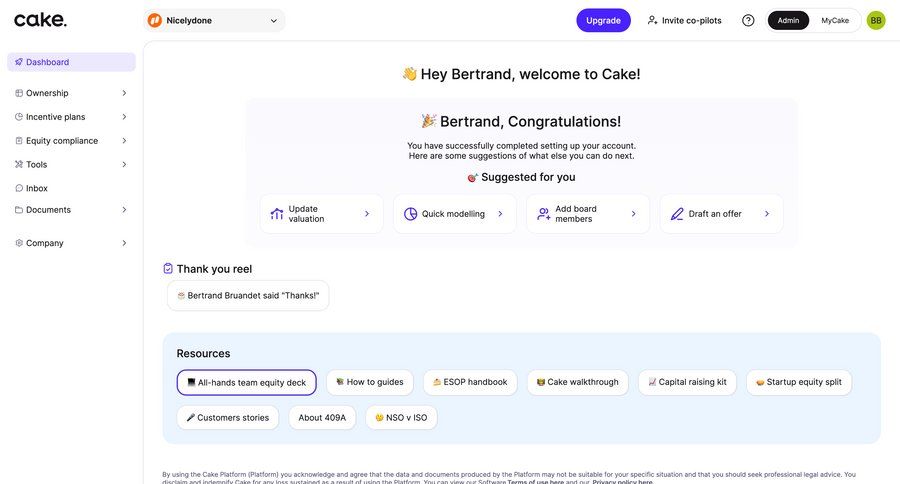Switch to Admin view toggle

[788, 20]
